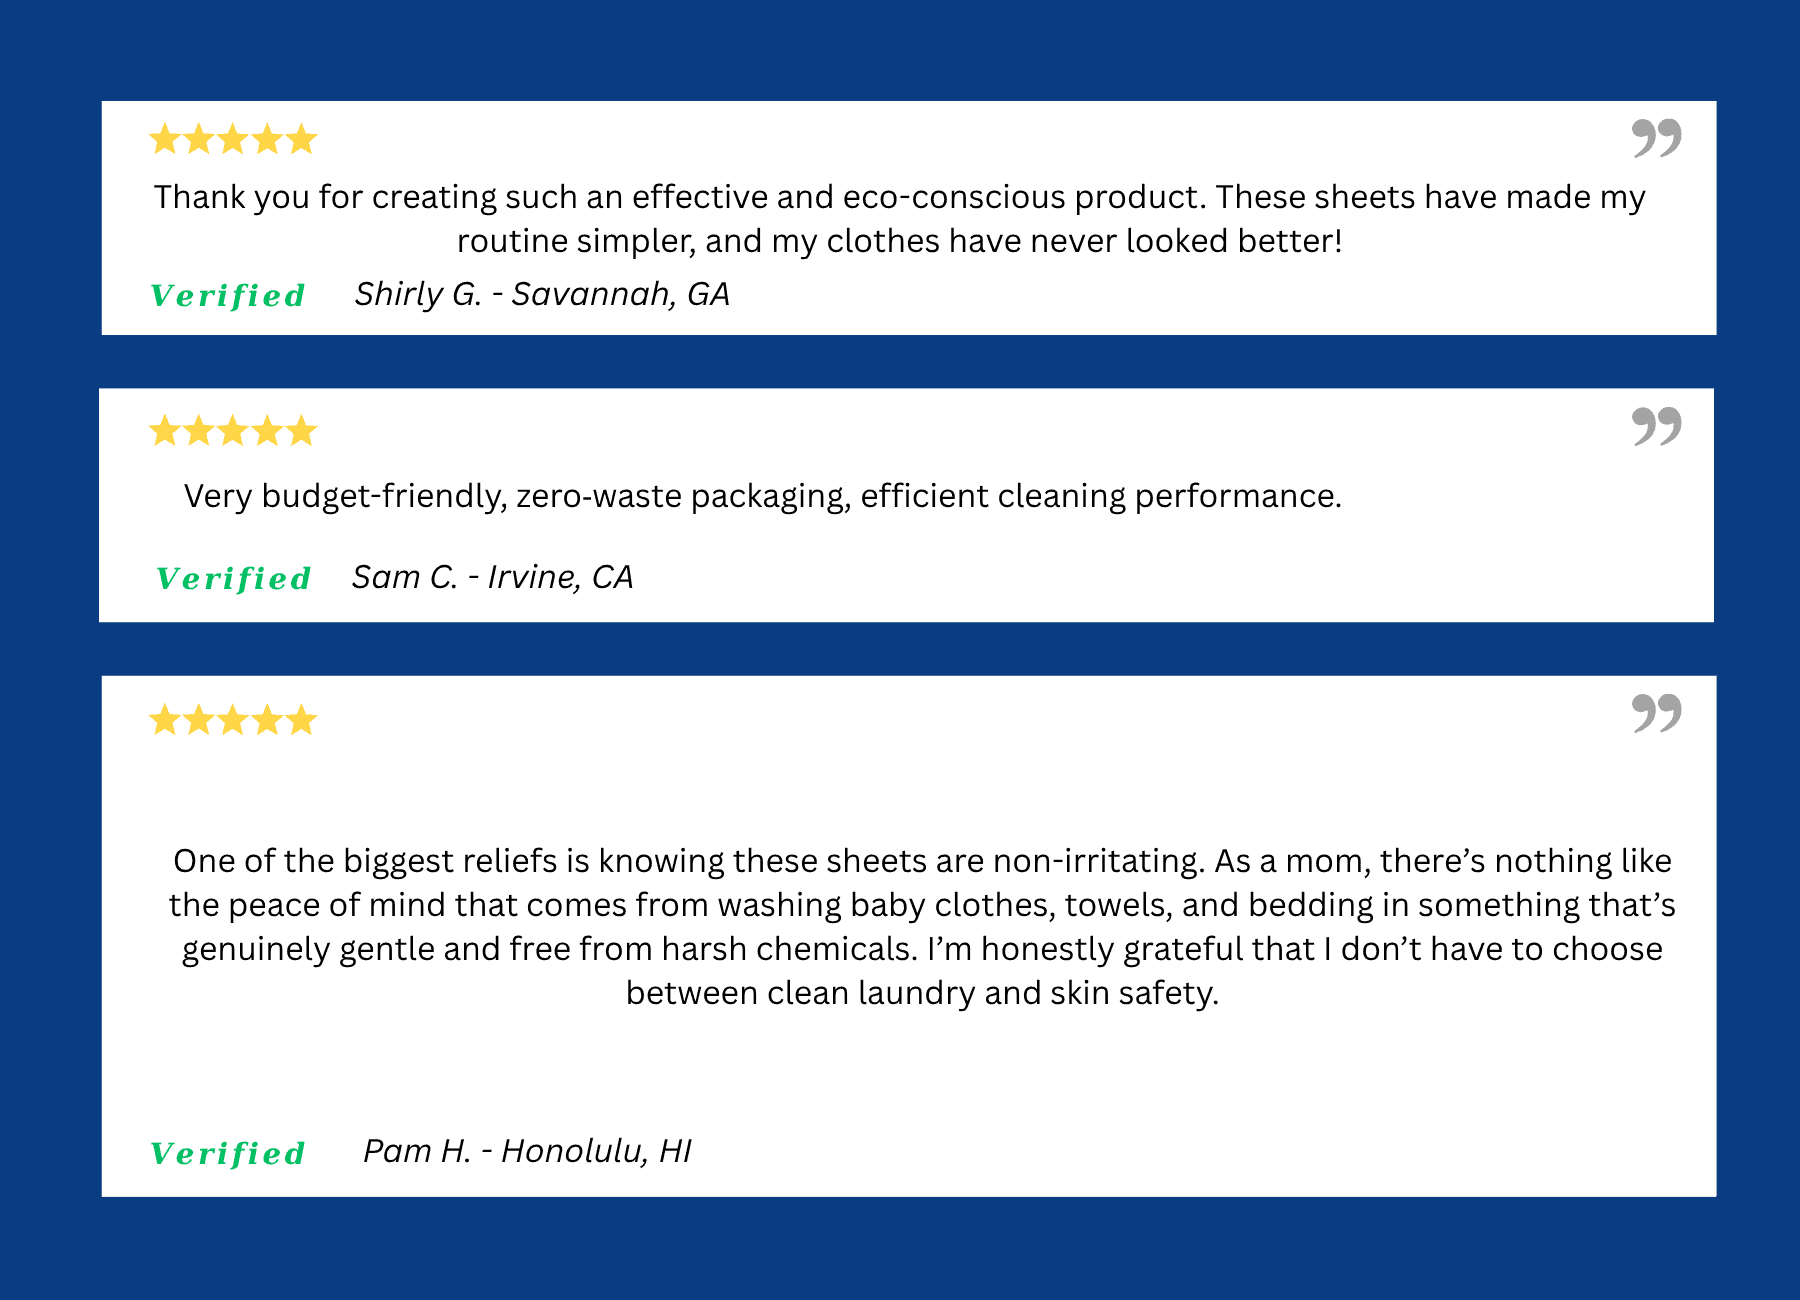Screen dimensions: 1800x1300
Task: Click the star rating on Sam's review
Action: pos(233,431)
